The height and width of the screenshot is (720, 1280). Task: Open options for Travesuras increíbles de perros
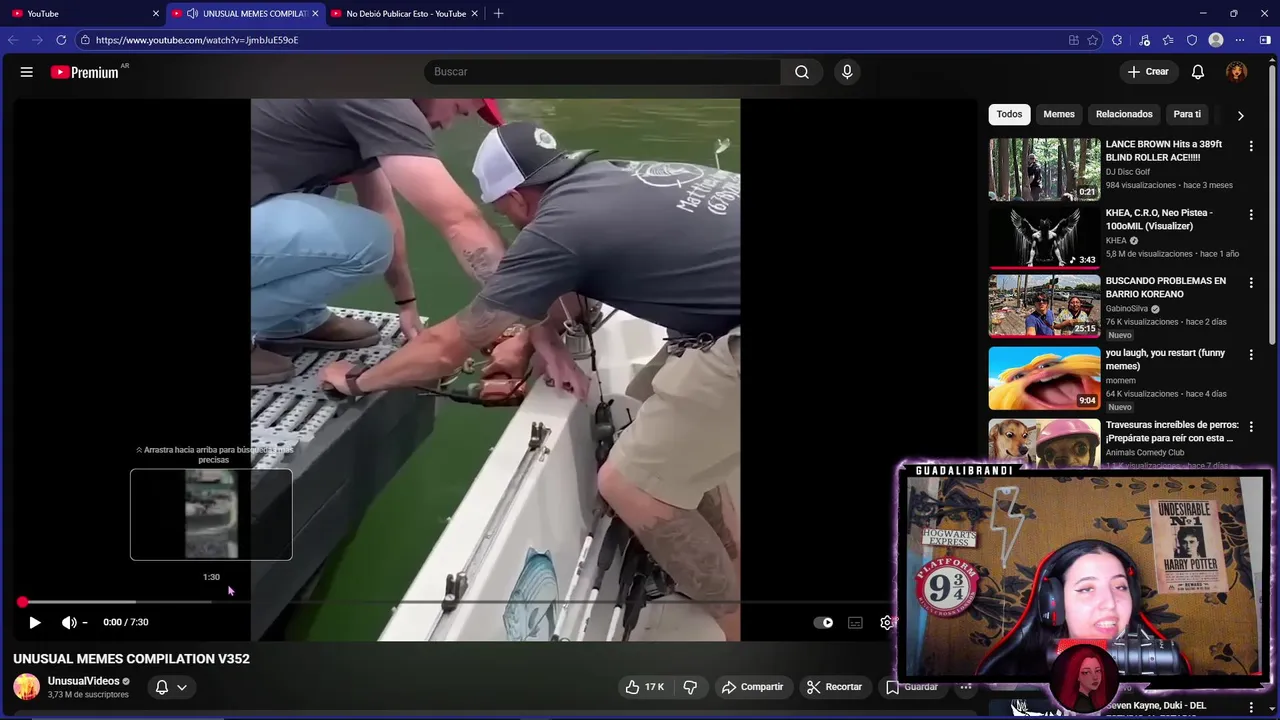pyautogui.click(x=1250, y=426)
